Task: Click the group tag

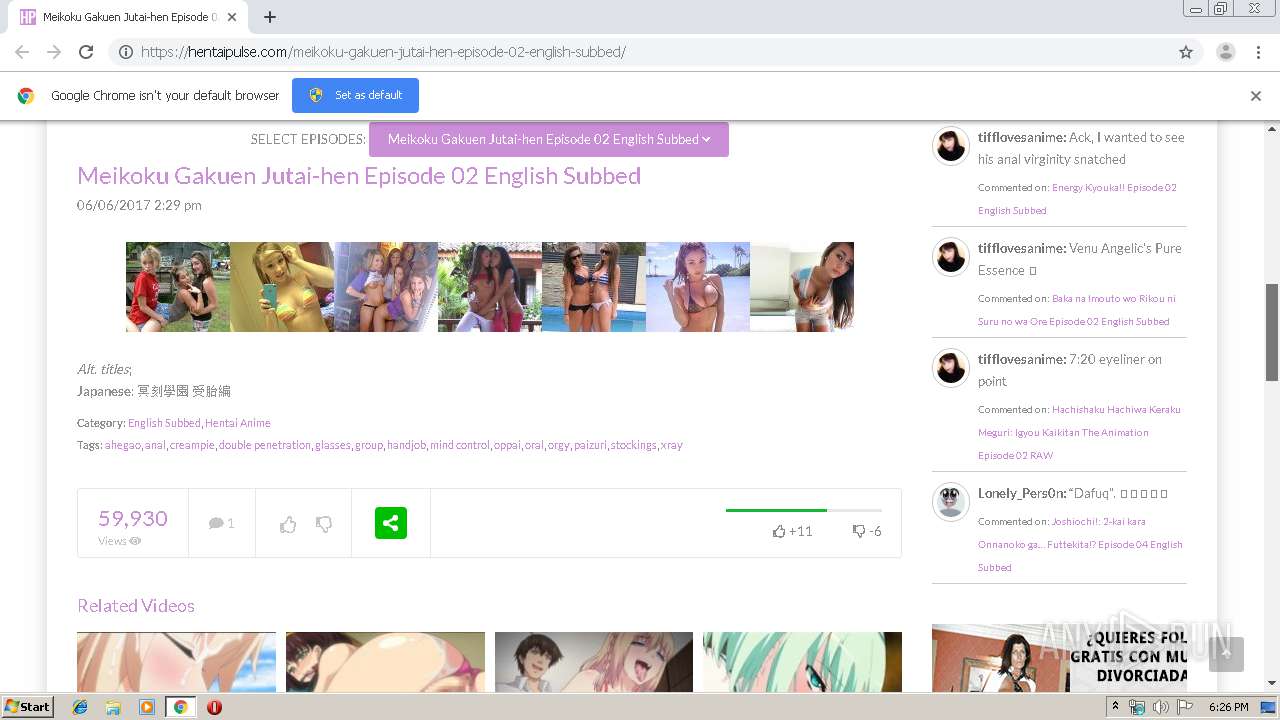Action: 369,445
